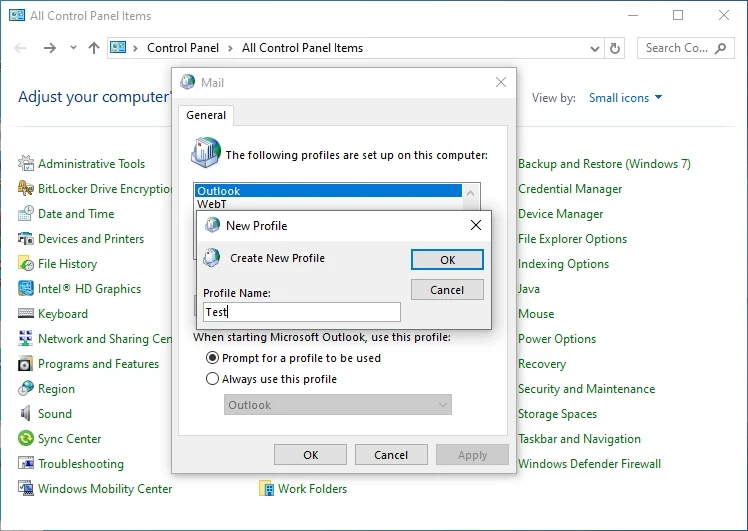This screenshot has width=748, height=531.
Task: Open Programs and Features icon
Action: [x=26, y=364]
